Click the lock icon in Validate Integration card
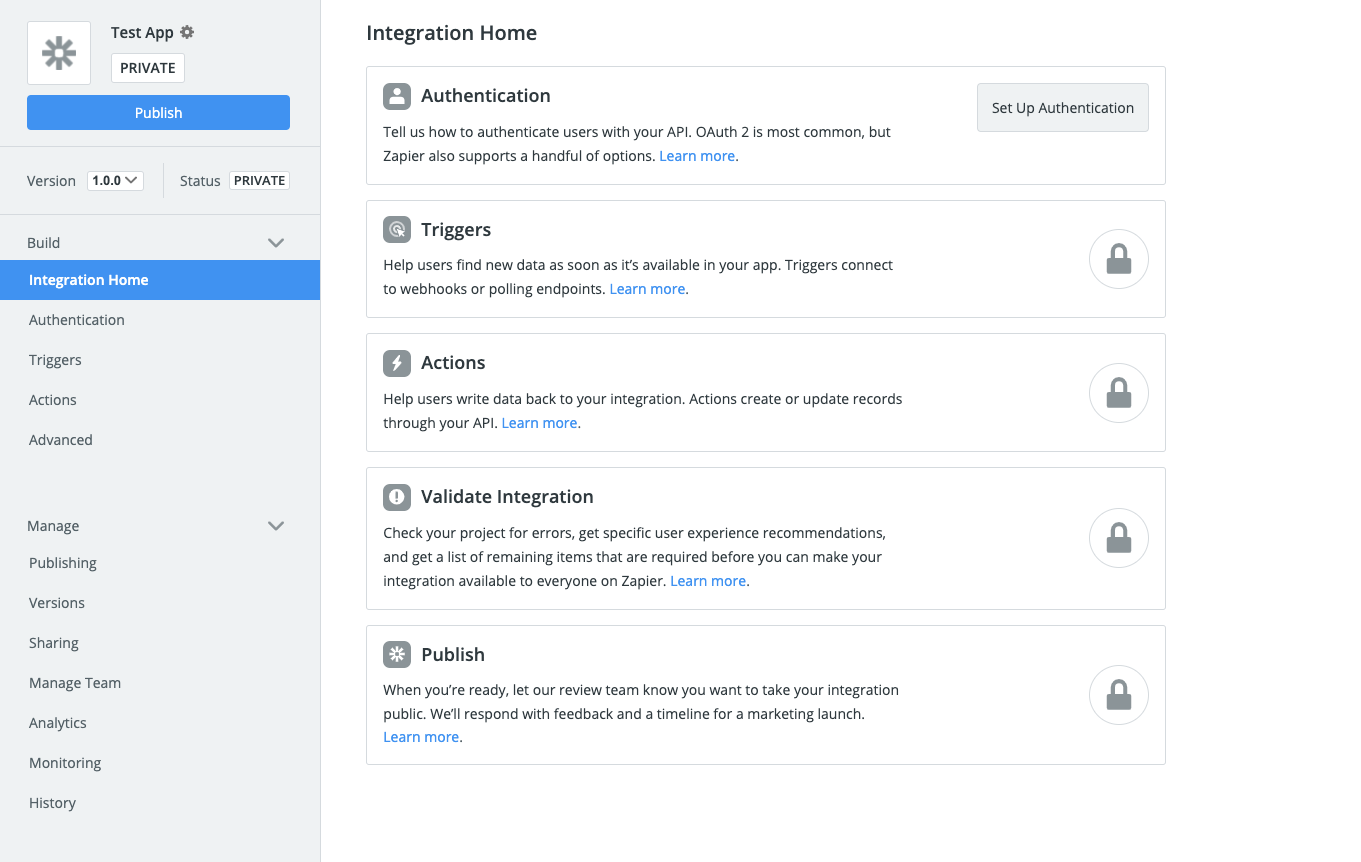Viewport: 1361px width, 862px height. [x=1118, y=539]
